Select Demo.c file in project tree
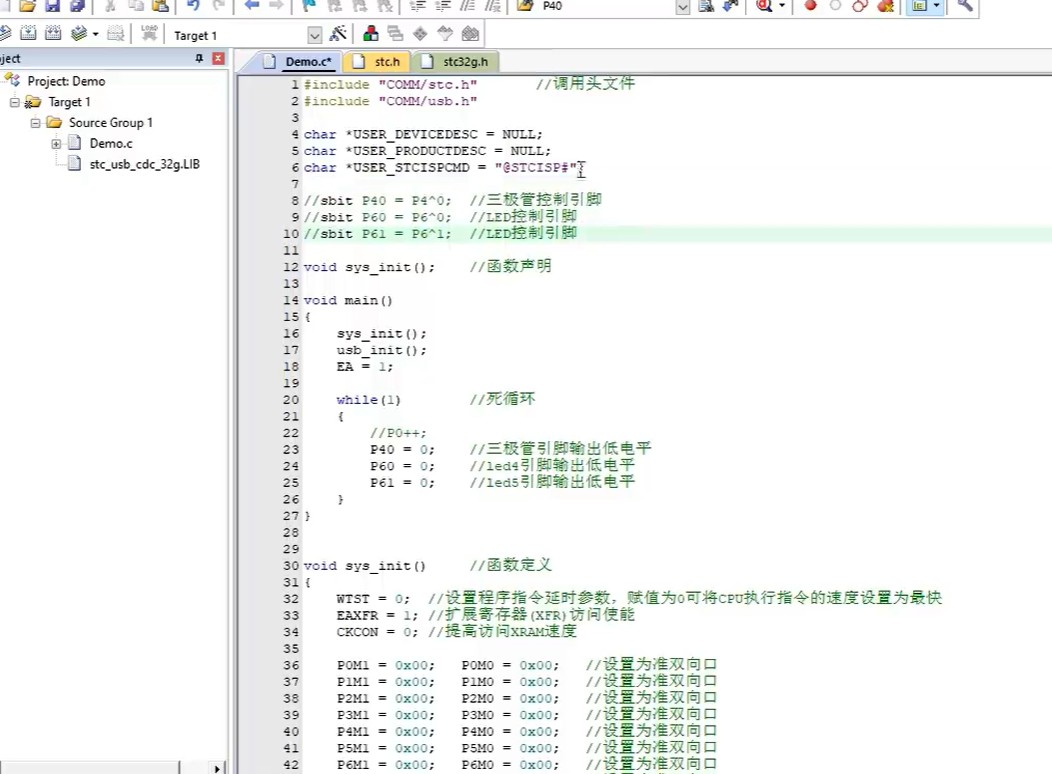Viewport: 1052px width, 774px height. pyautogui.click(x=111, y=144)
